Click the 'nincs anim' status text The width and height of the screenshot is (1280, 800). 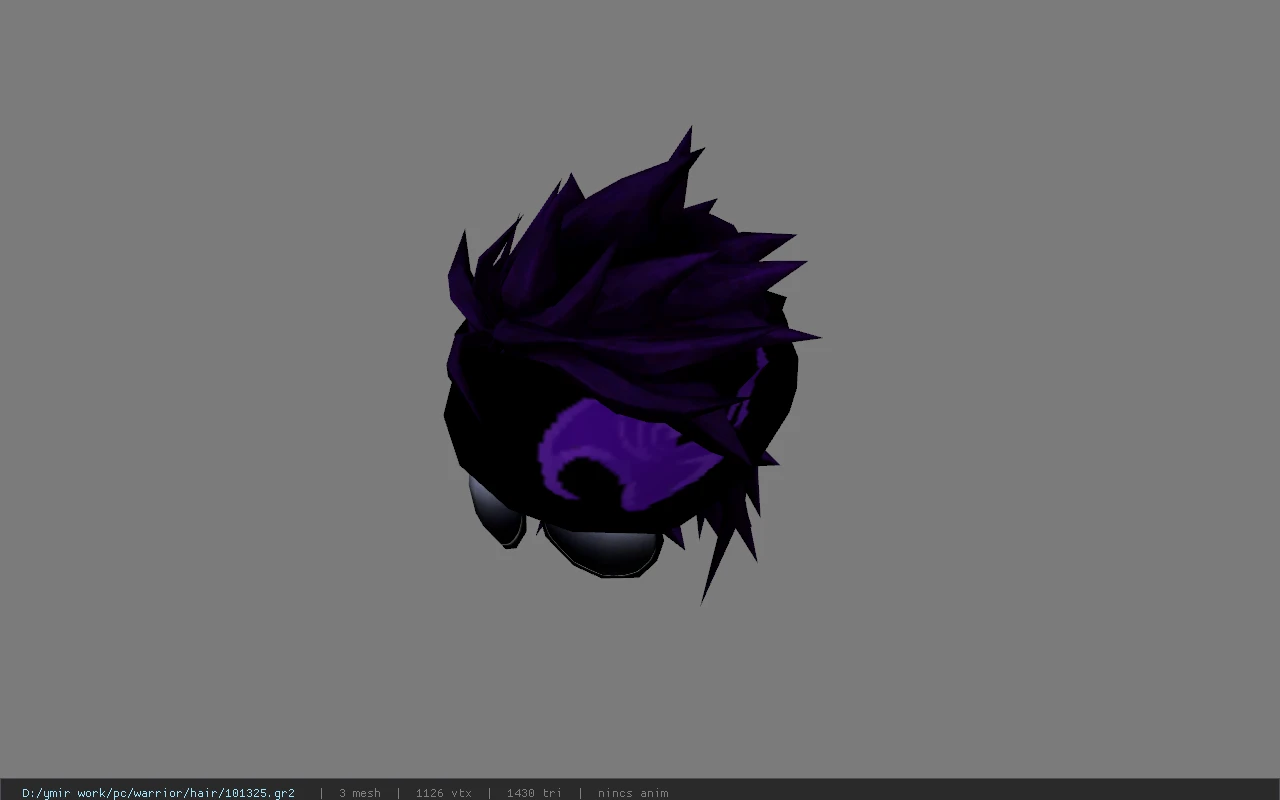633,793
